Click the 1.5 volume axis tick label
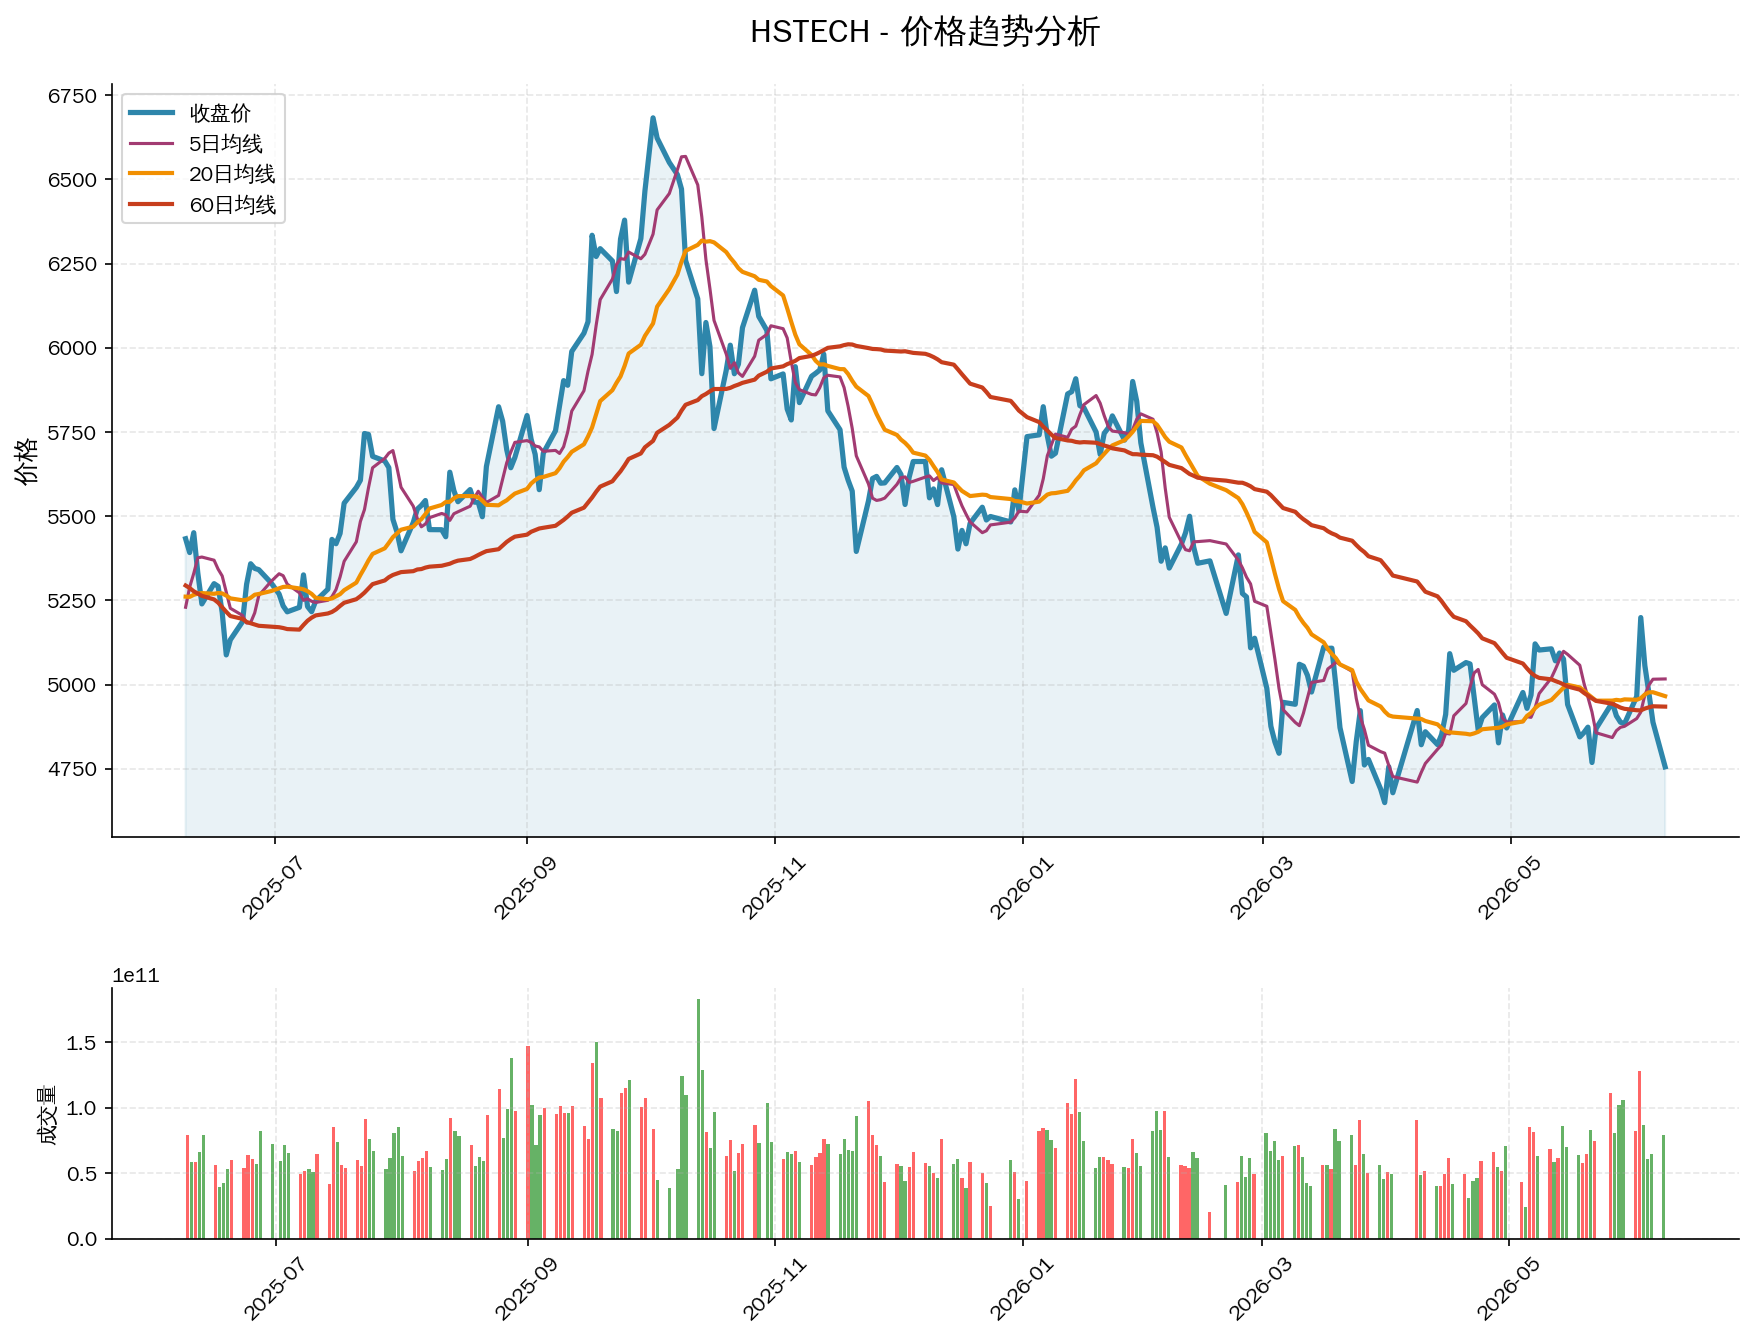This screenshot has width=1754, height=1338. point(81,1043)
